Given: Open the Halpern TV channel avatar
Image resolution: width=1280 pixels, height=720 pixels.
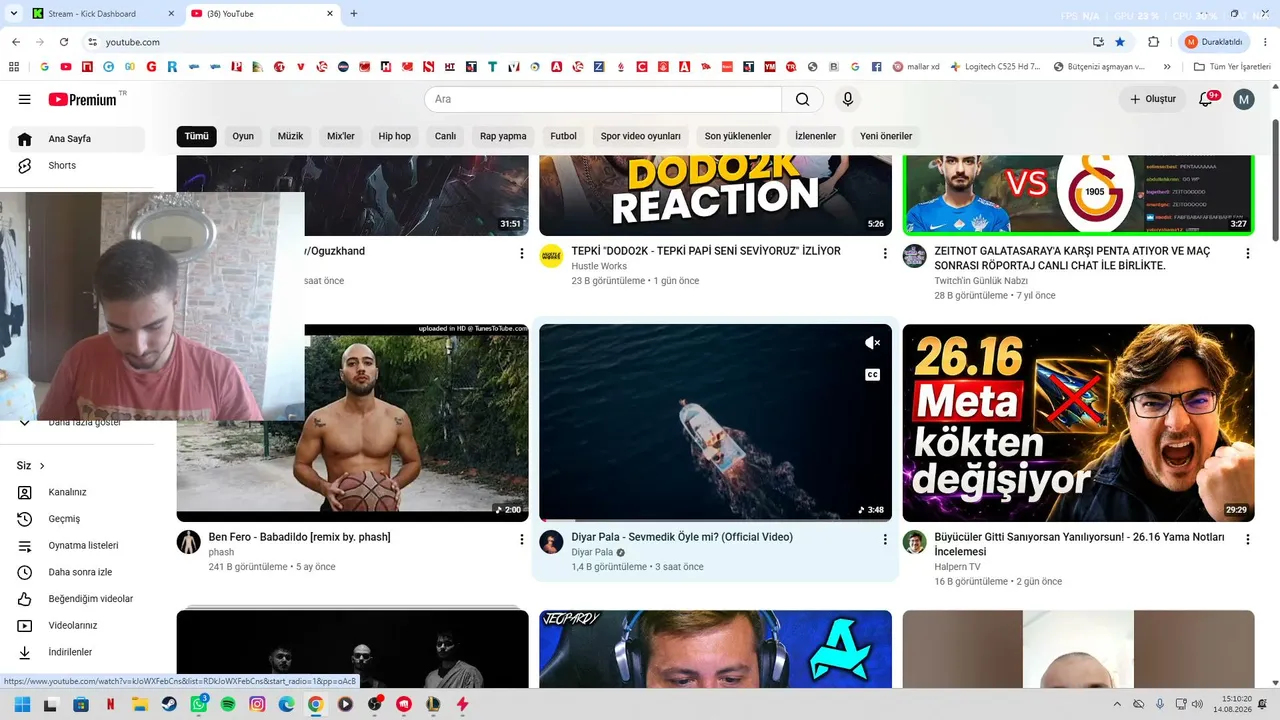Looking at the screenshot, I should [x=914, y=542].
